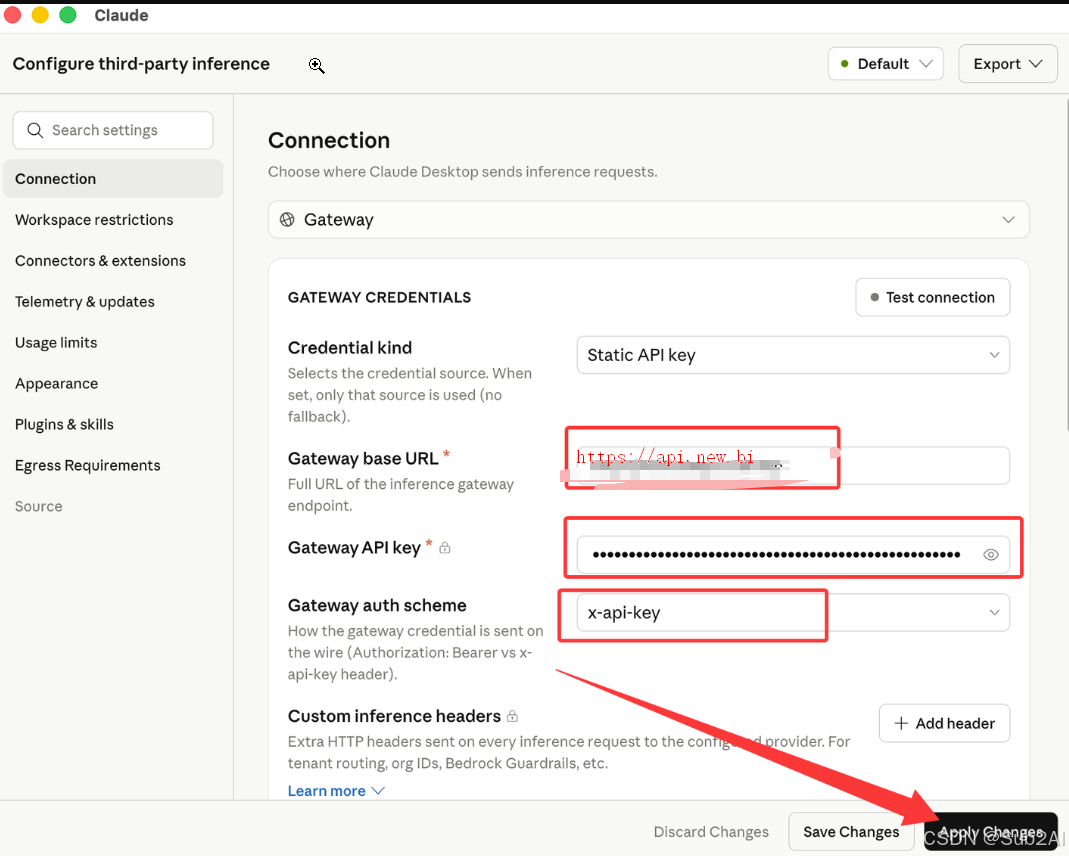Click the Gateway API key password field
1069x856 pixels.
pyautogui.click(x=793, y=555)
